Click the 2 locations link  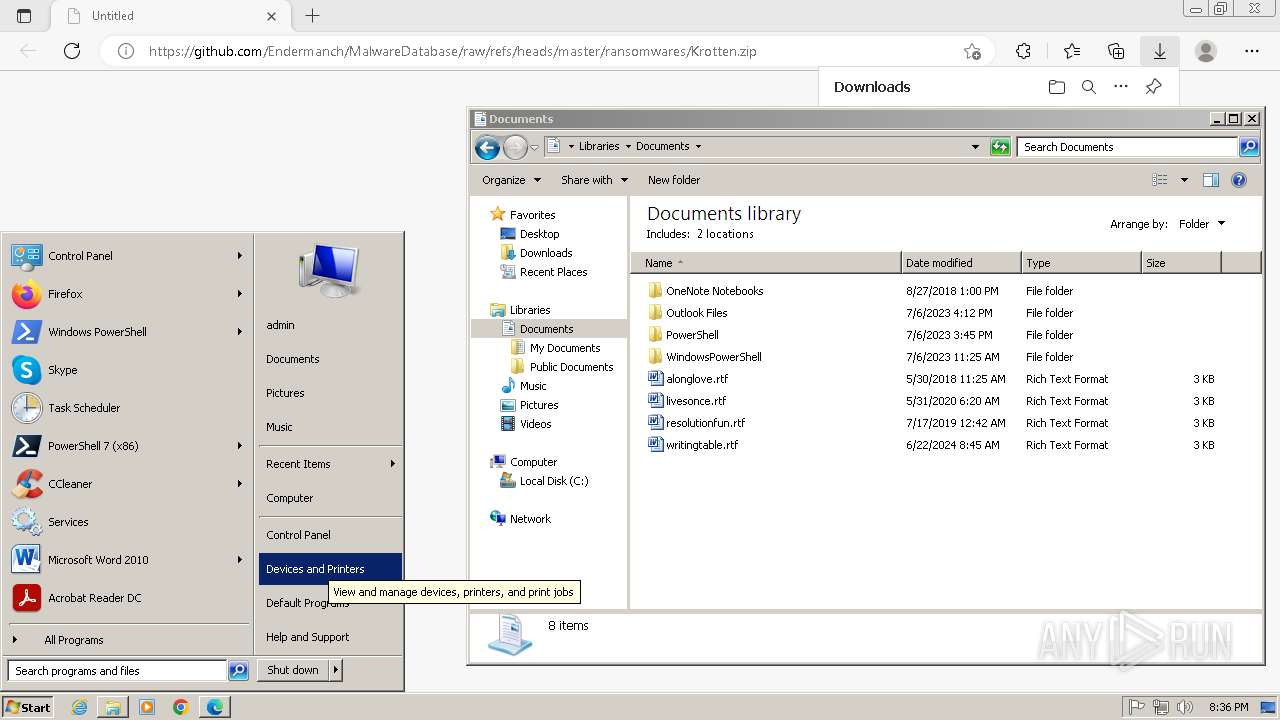point(725,234)
